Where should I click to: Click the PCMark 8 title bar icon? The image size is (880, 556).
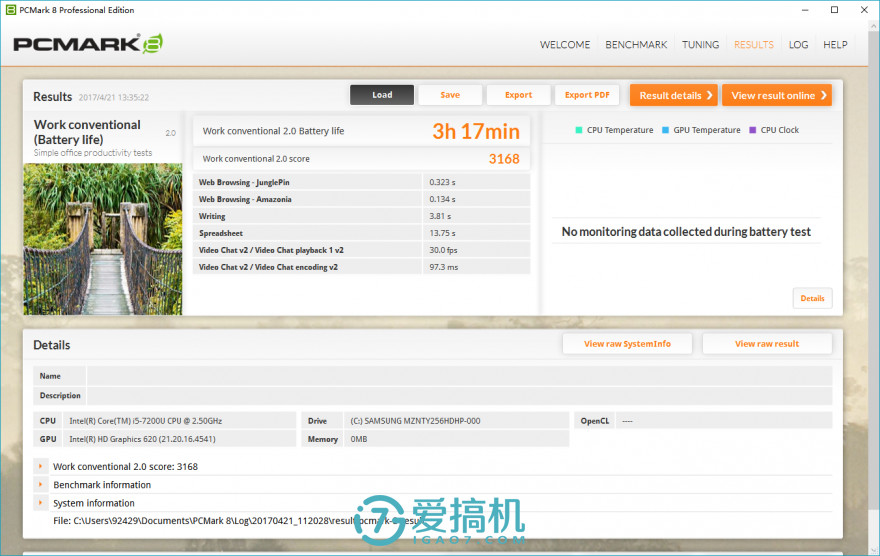[11, 10]
